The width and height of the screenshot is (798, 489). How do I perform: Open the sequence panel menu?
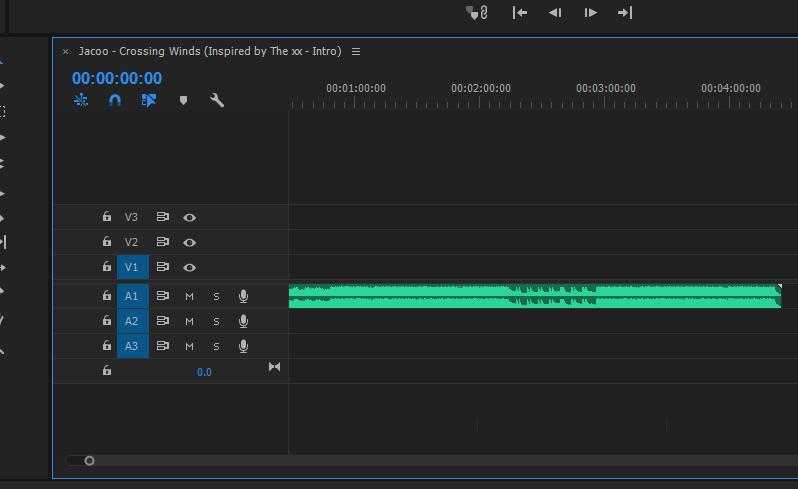356,51
